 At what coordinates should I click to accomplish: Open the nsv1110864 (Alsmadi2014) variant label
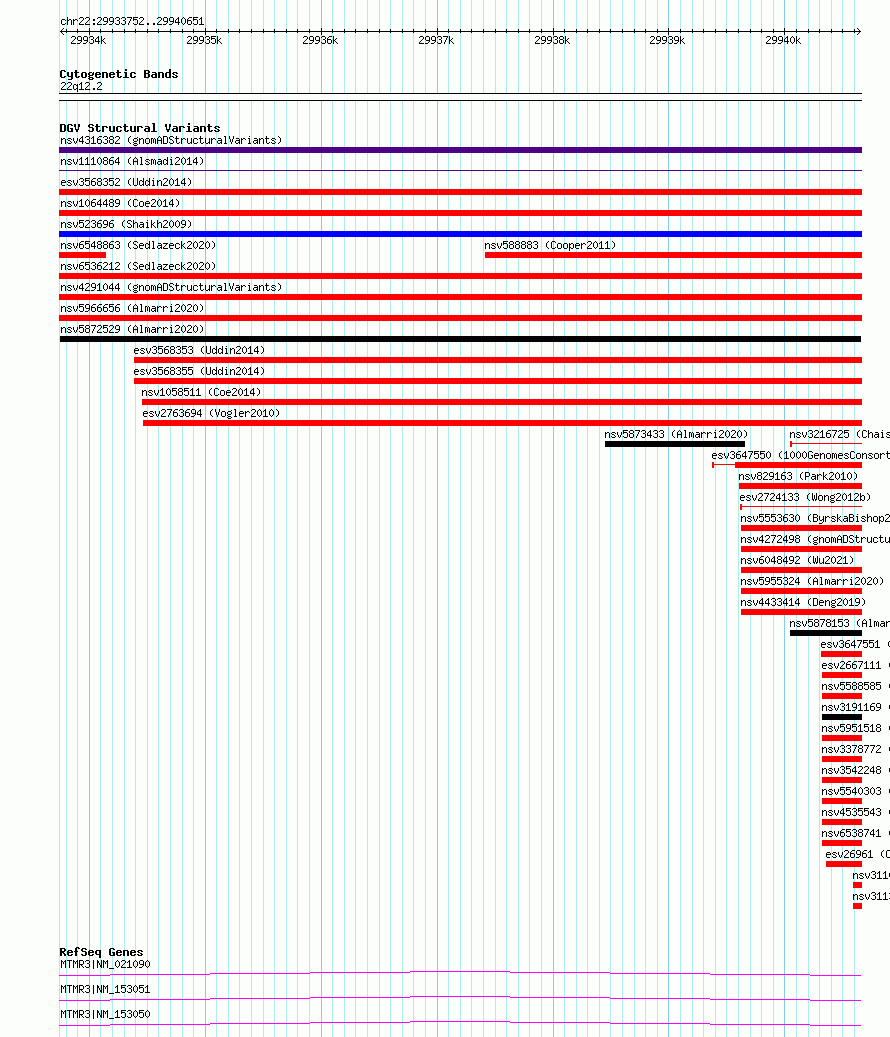pos(132,161)
